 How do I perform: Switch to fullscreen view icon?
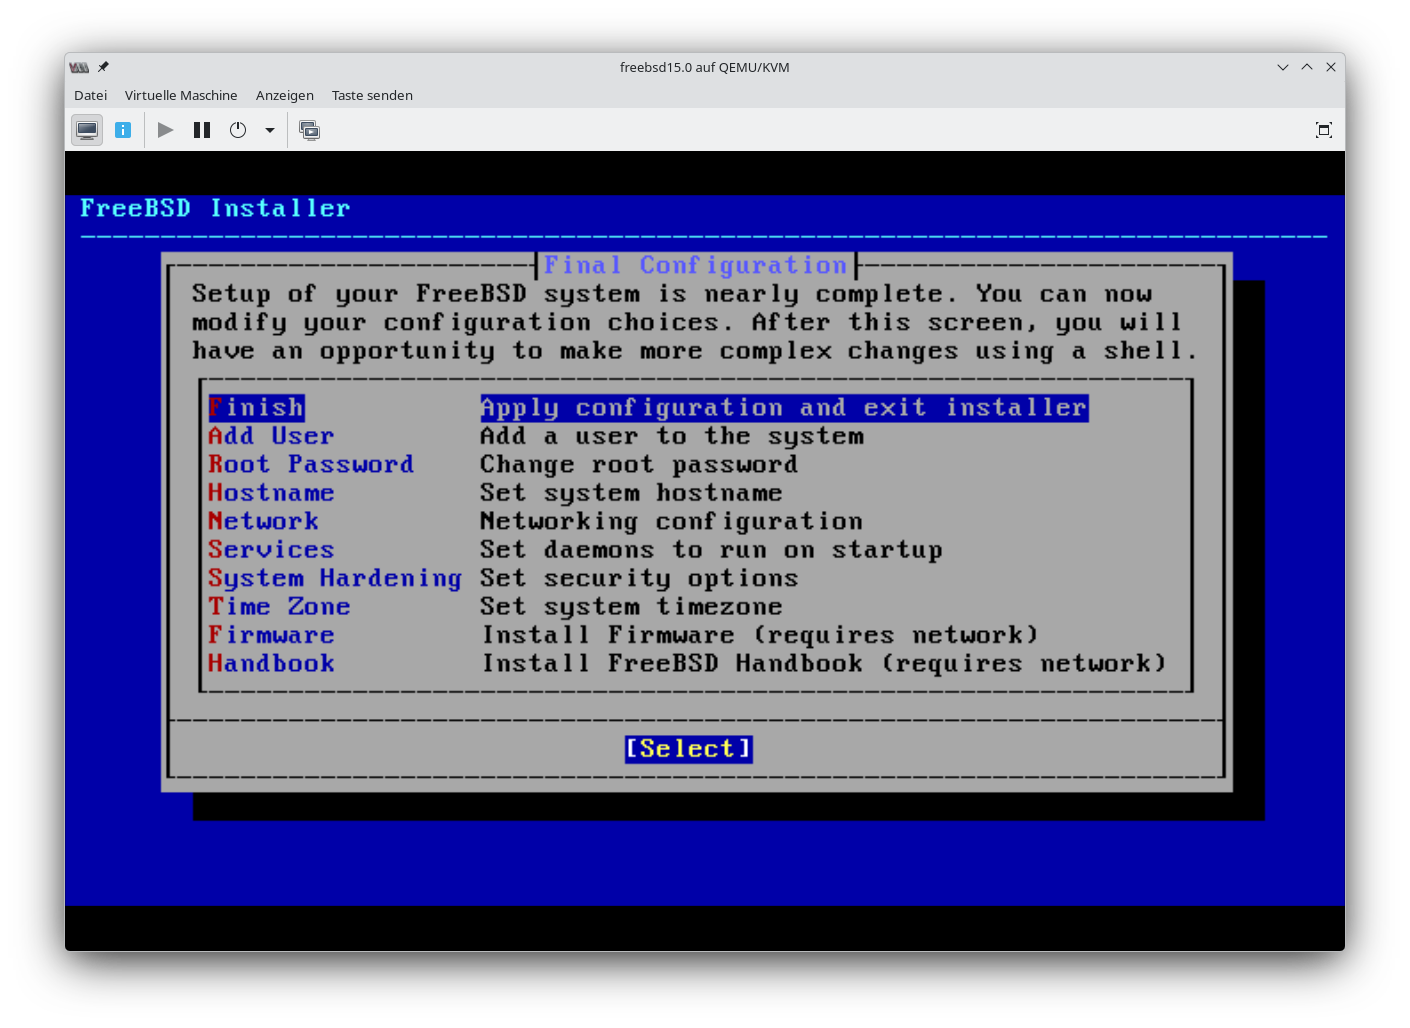tap(1323, 130)
